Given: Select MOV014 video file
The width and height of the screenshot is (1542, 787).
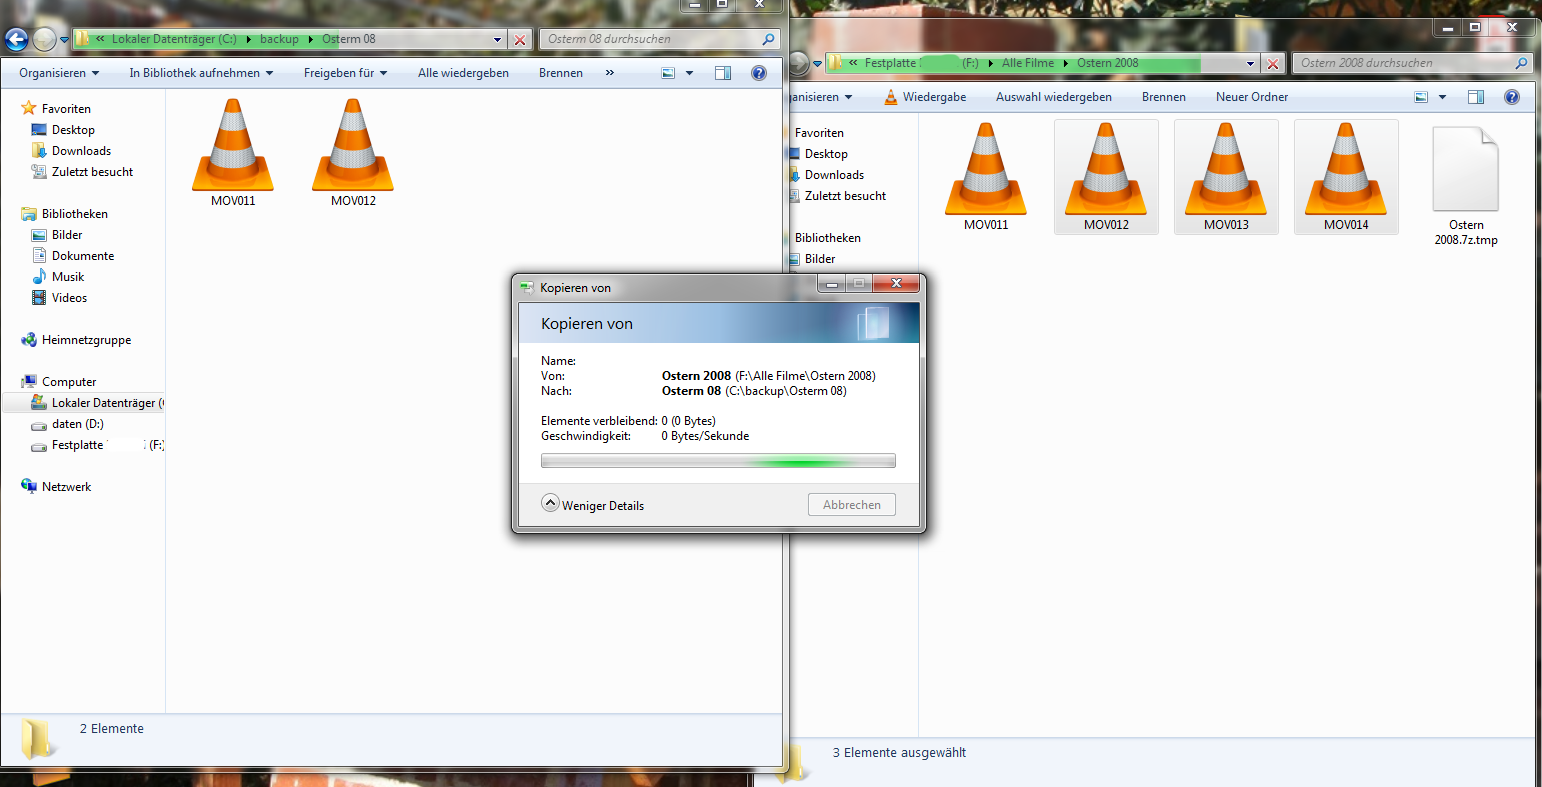Looking at the screenshot, I should click(x=1346, y=176).
